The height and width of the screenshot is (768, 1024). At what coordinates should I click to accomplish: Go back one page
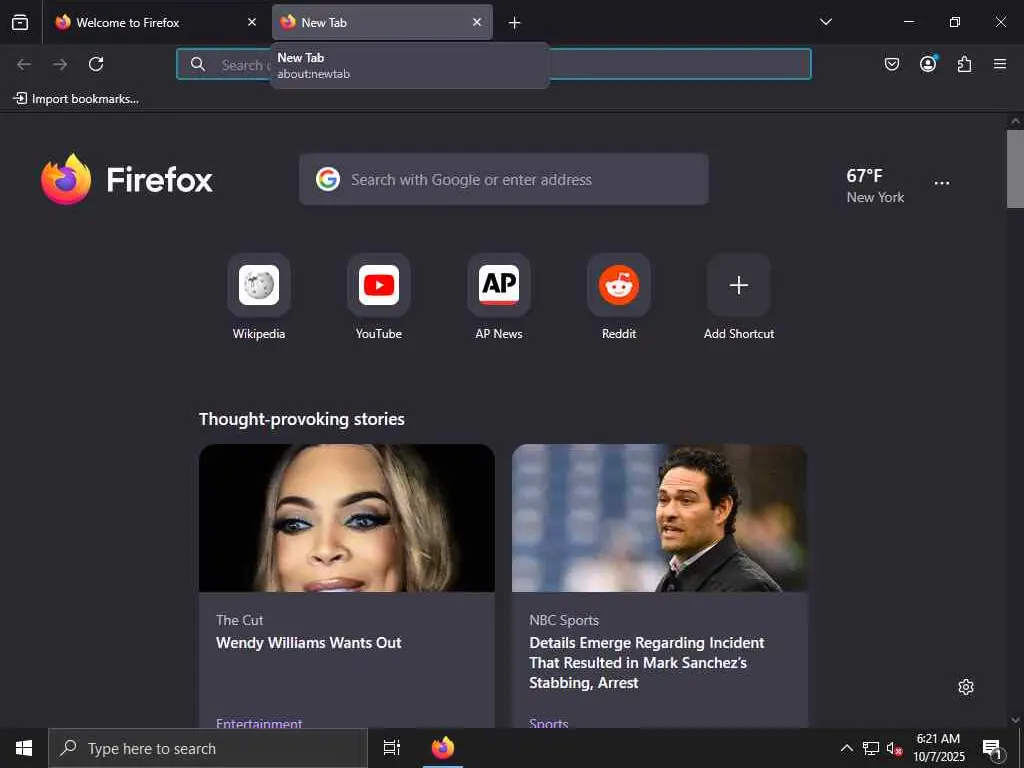pyautogui.click(x=24, y=64)
